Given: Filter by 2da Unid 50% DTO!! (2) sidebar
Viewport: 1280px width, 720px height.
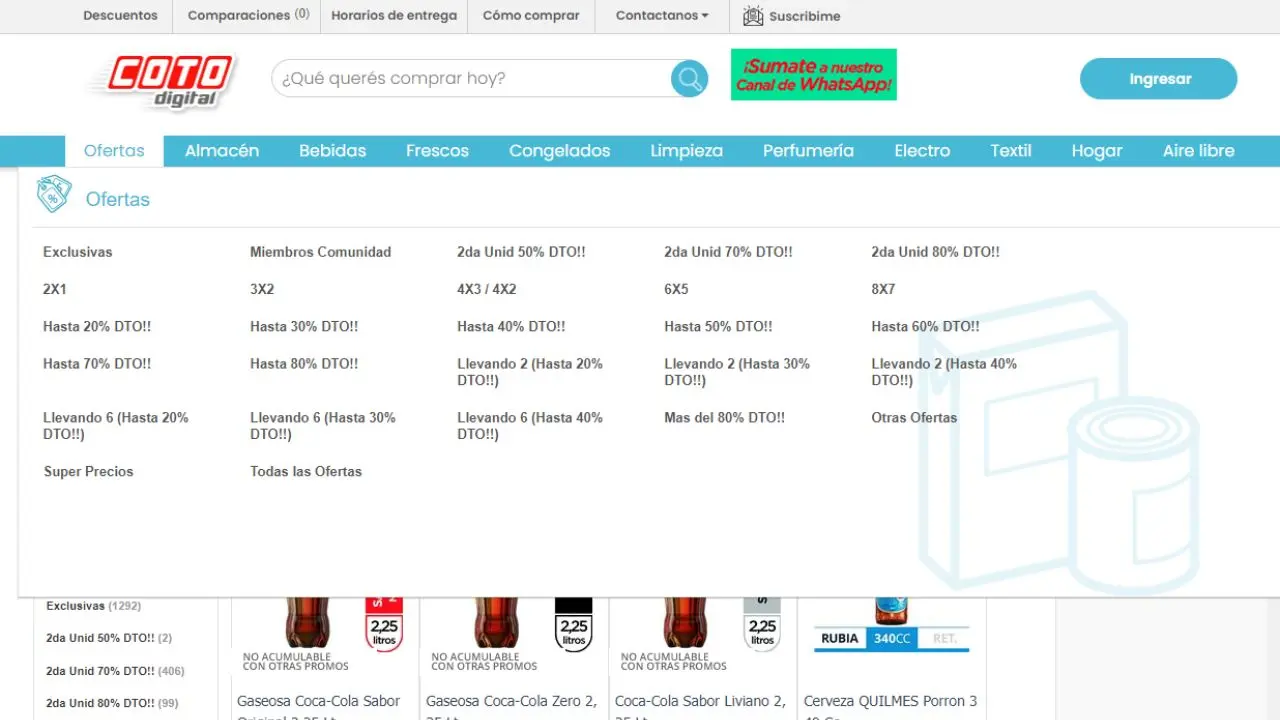Looking at the screenshot, I should (x=109, y=638).
